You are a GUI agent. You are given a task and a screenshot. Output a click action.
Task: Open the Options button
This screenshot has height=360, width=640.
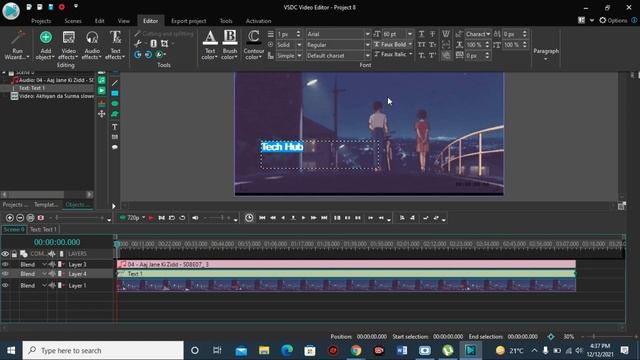click(613, 20)
